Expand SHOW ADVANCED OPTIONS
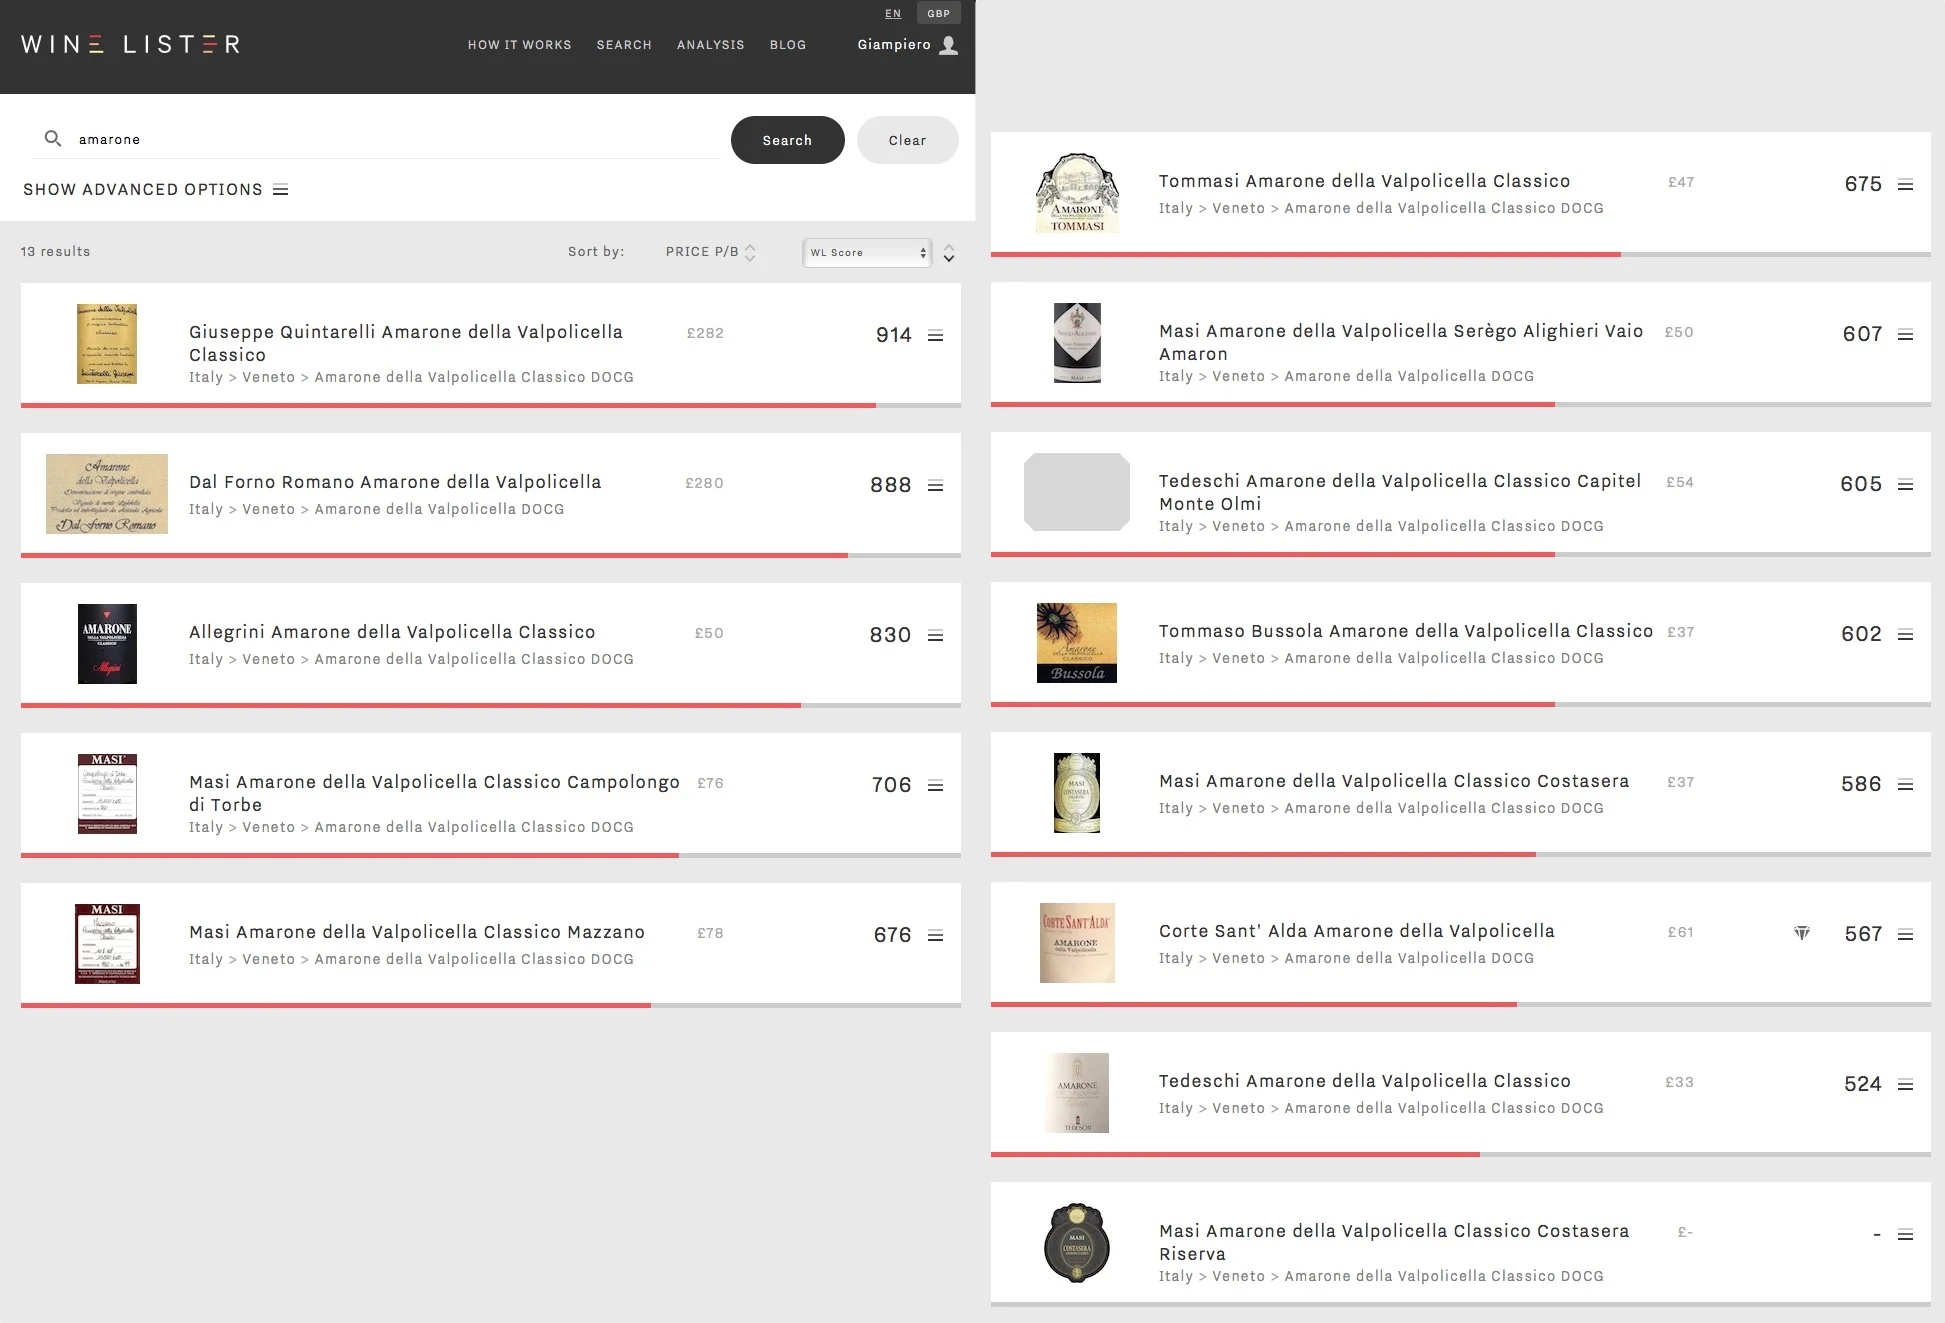 155,190
